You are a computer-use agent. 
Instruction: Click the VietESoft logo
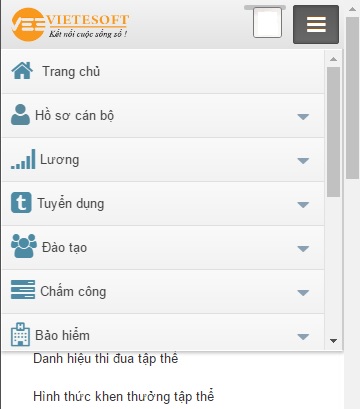pyautogui.click(x=70, y=24)
